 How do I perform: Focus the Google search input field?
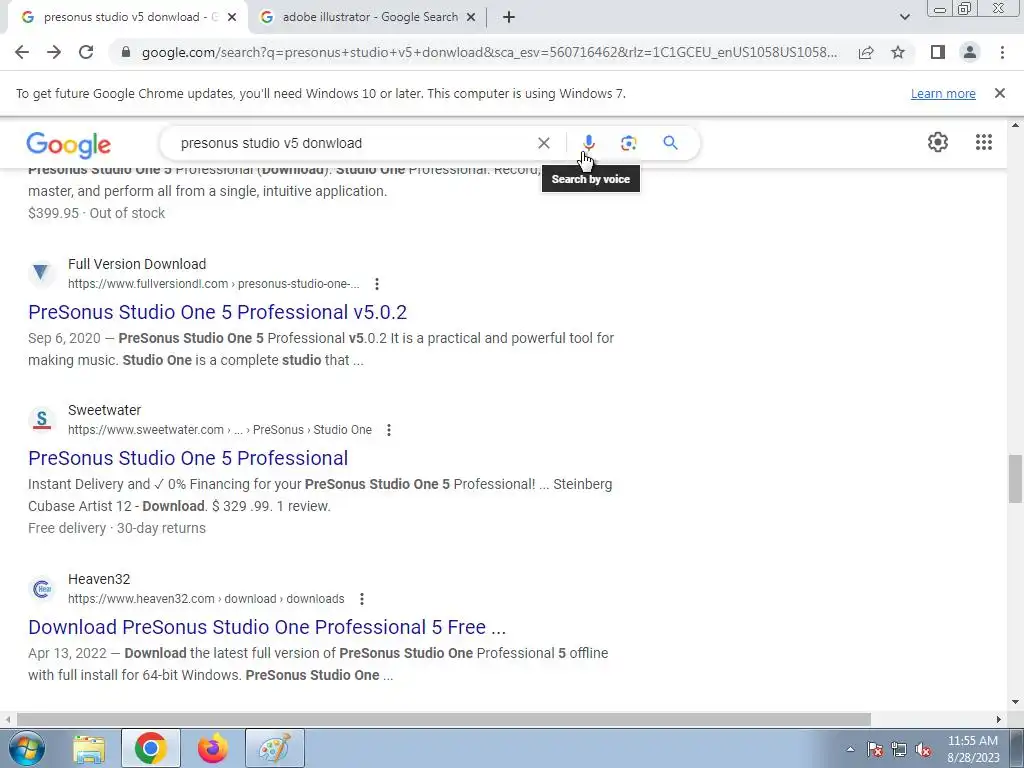tap(353, 143)
